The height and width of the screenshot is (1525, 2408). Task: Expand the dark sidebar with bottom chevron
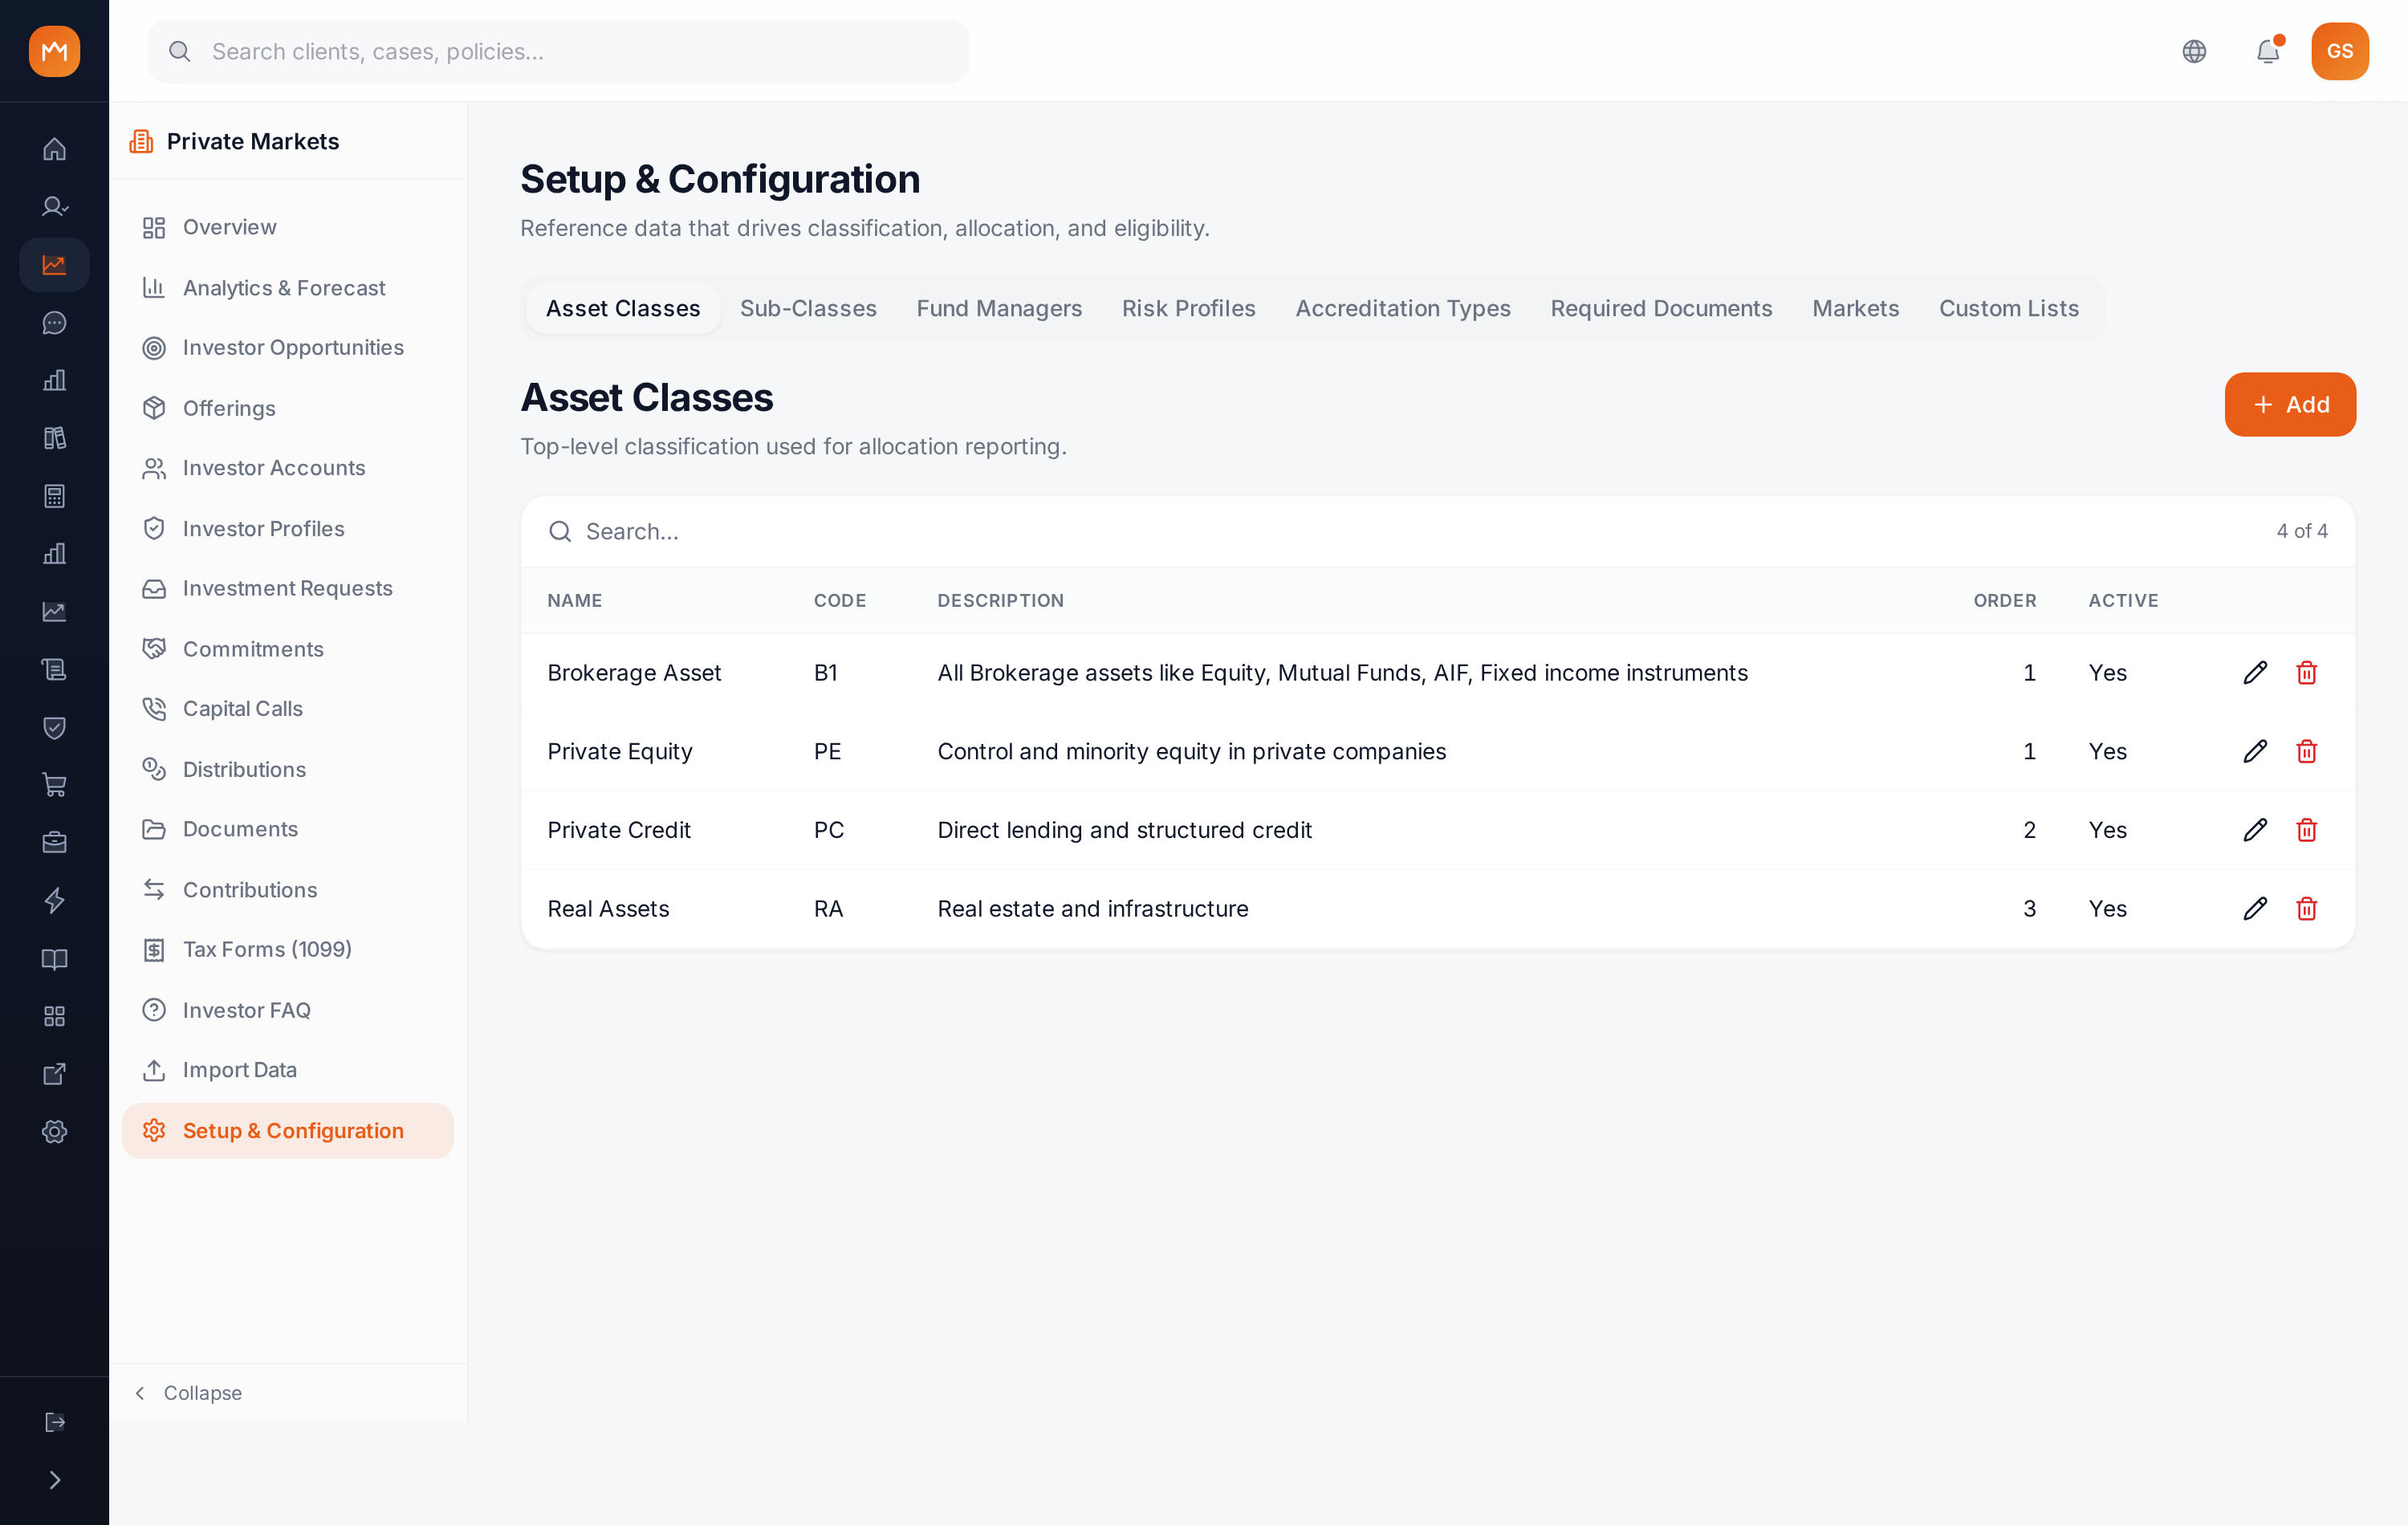54,1480
